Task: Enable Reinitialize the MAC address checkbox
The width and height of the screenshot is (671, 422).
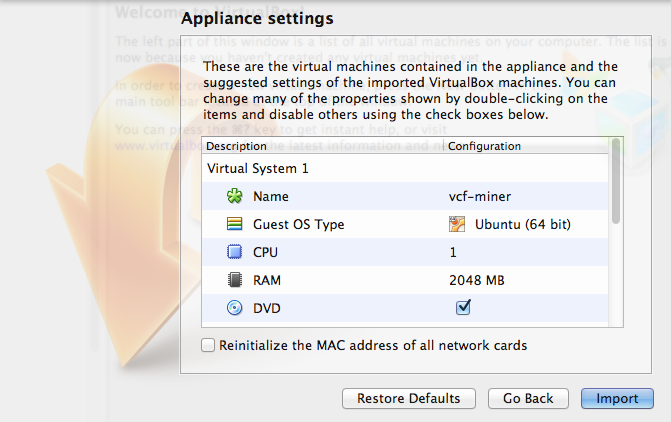Action: pos(208,346)
